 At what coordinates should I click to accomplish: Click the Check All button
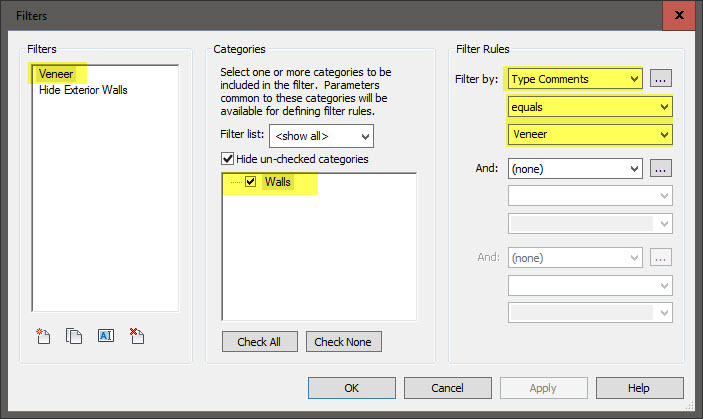[259, 342]
